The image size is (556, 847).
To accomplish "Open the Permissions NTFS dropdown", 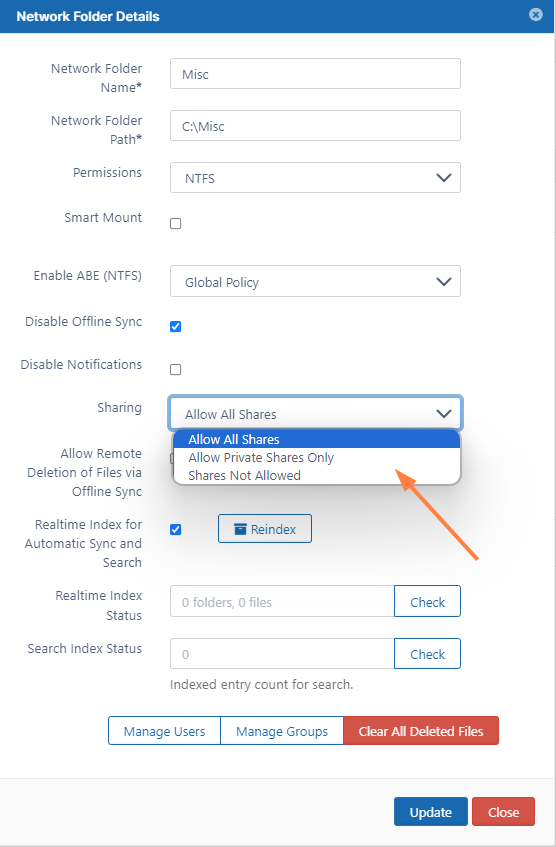I will tap(315, 178).
